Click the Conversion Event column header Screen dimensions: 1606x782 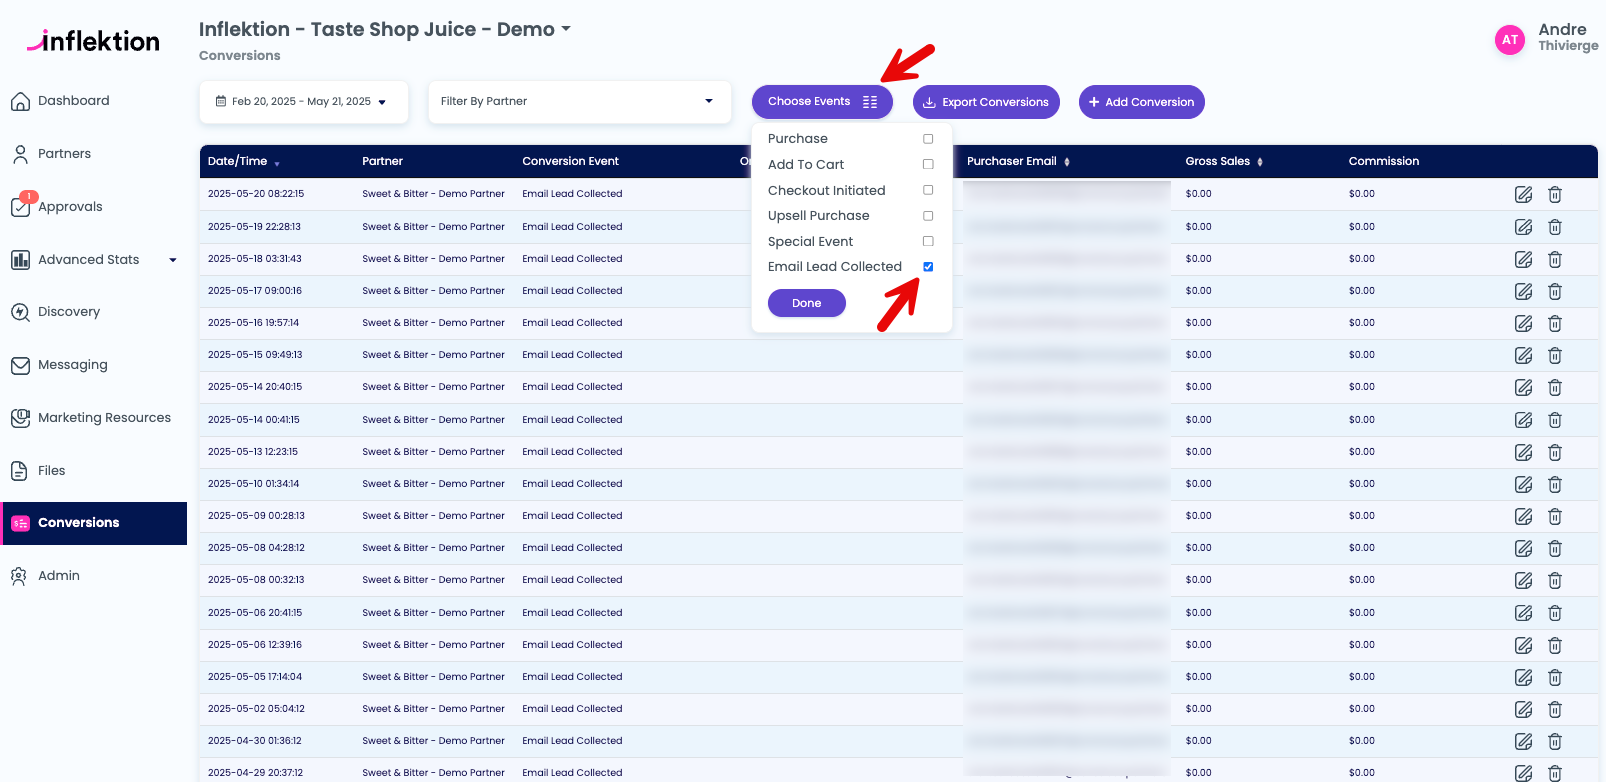[570, 161]
